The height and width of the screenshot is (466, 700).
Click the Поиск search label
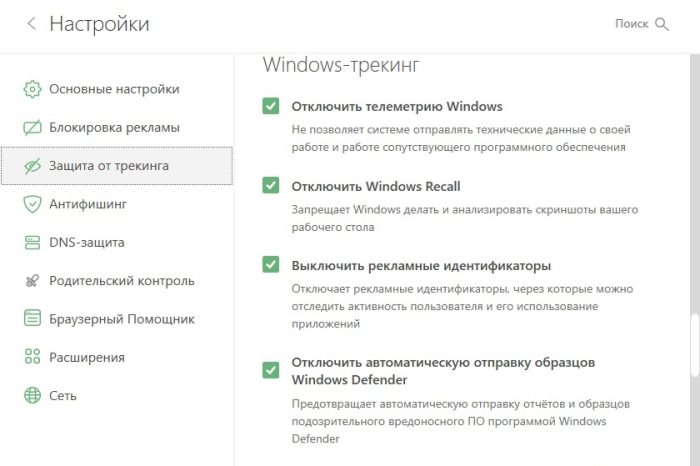click(632, 24)
